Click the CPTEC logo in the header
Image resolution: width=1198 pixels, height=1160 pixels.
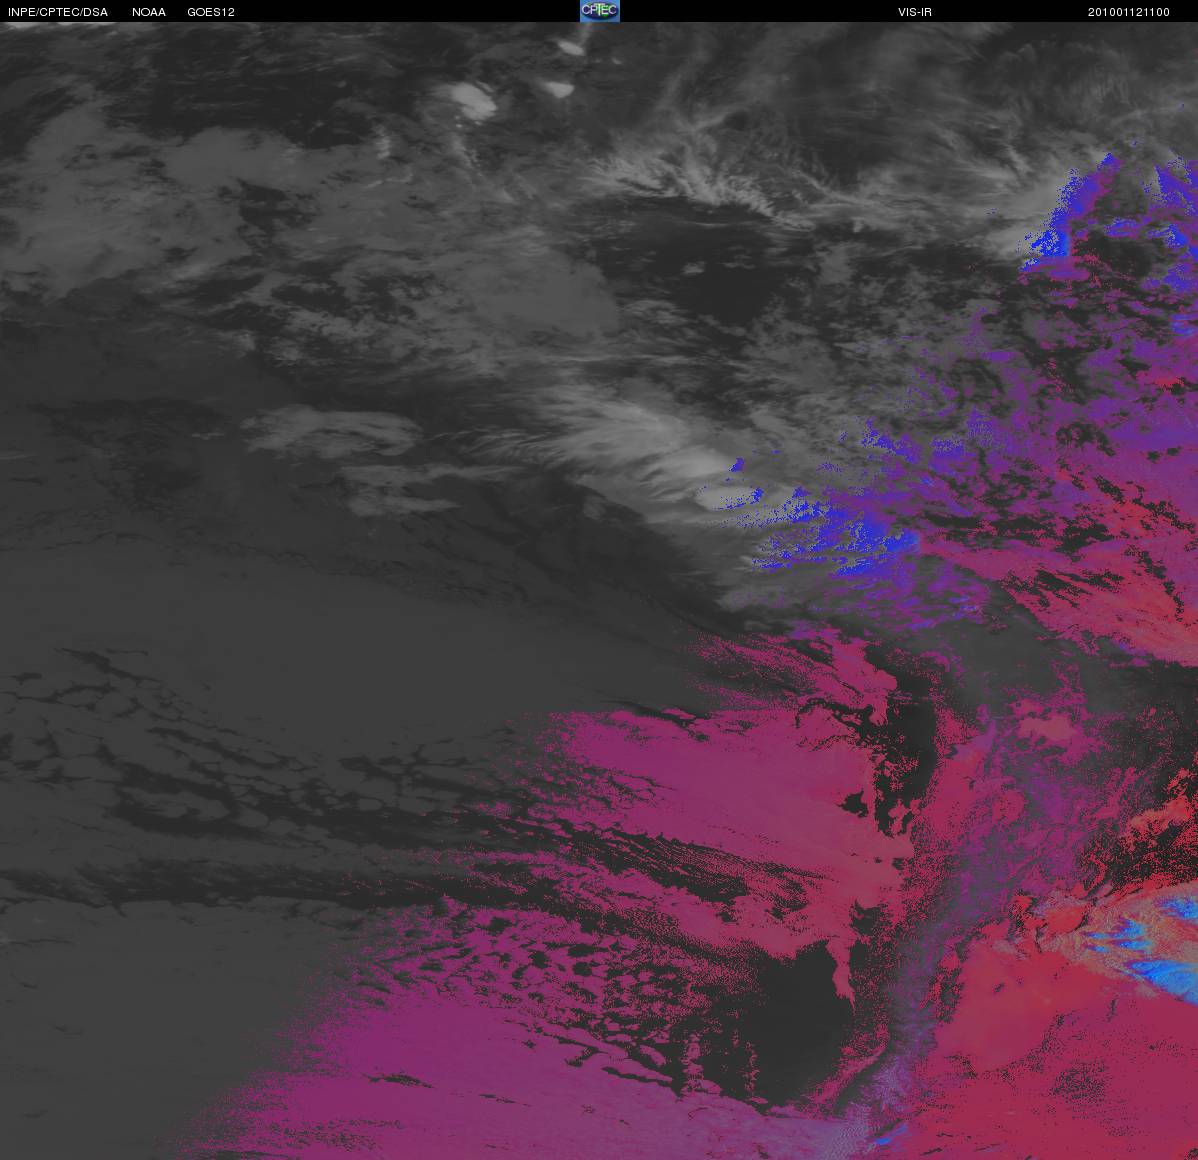point(600,11)
